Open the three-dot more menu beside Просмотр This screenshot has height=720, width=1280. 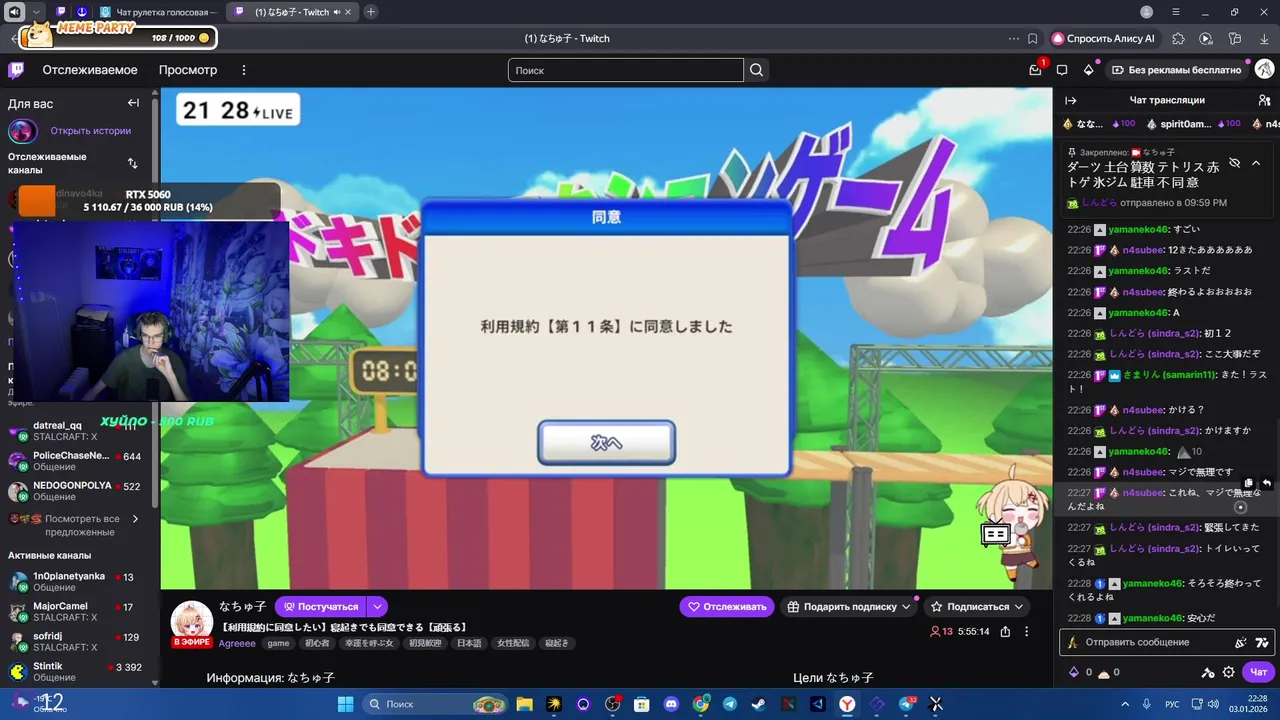243,70
